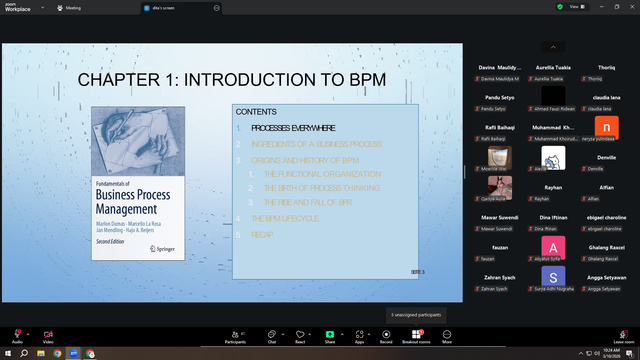
Task: Click the Windows Start button
Action: click(8, 353)
